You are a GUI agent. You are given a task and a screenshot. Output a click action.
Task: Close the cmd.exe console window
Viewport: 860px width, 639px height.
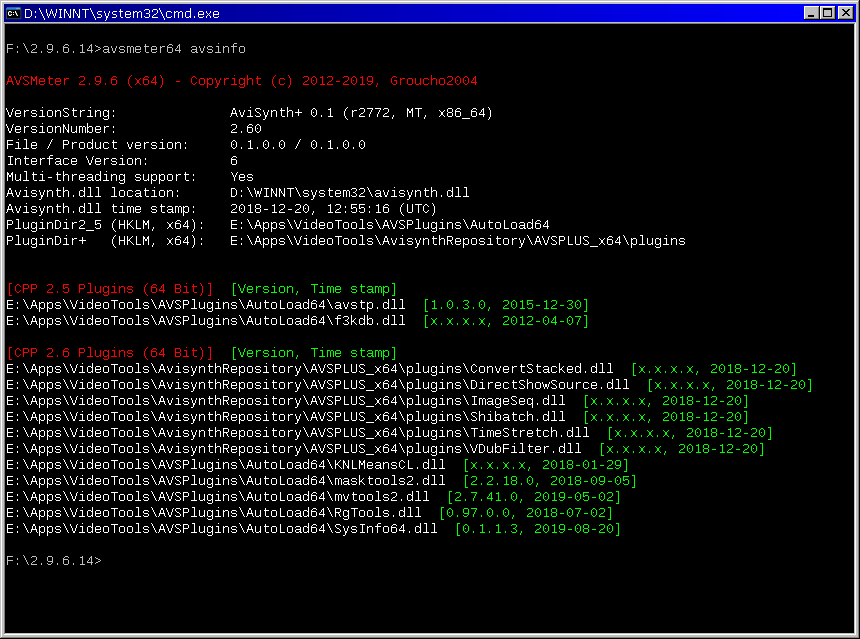pos(844,12)
